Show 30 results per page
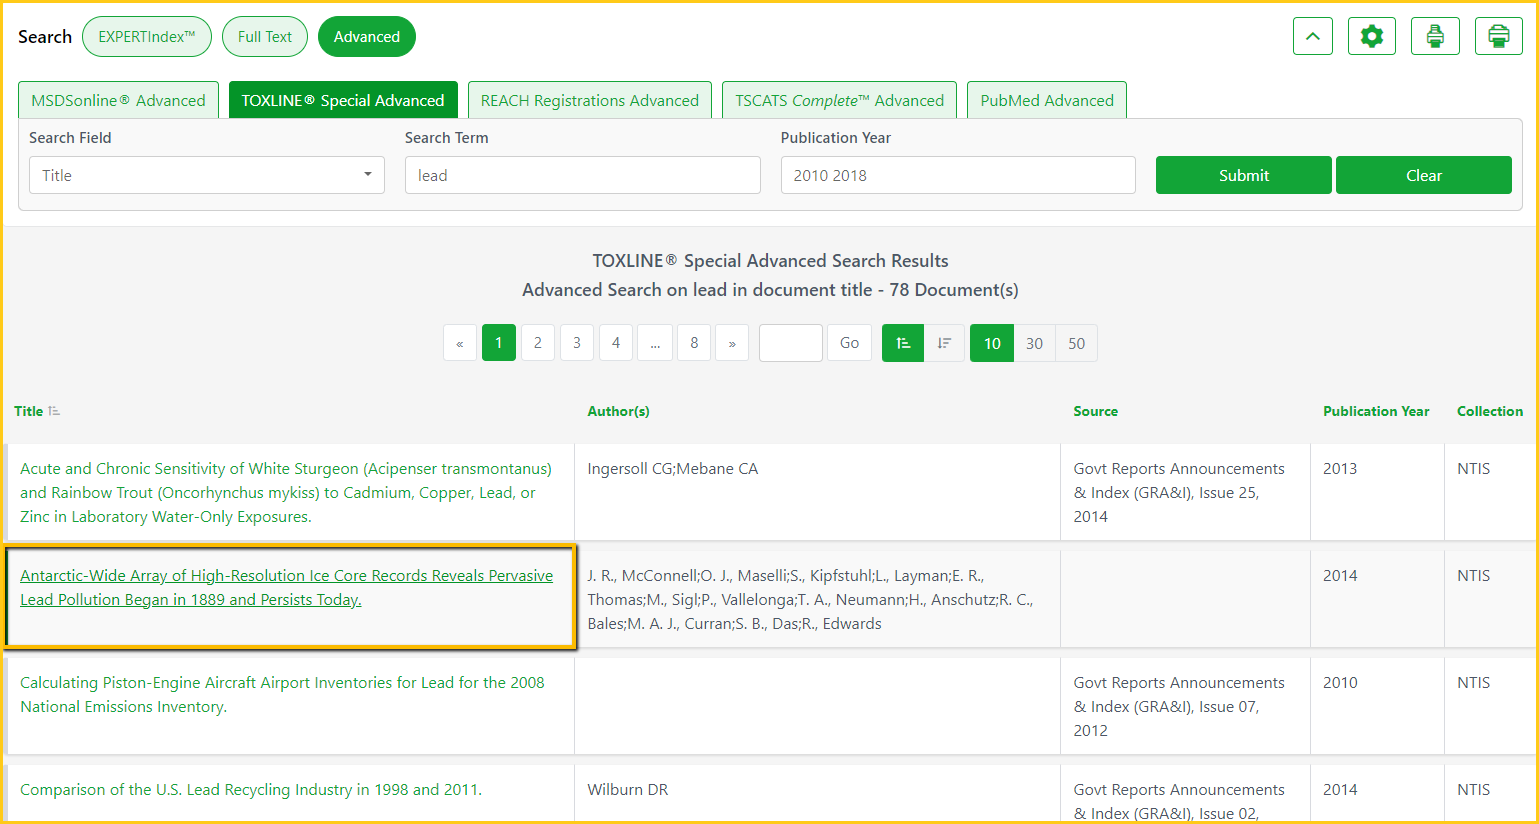The height and width of the screenshot is (824, 1539). [1034, 343]
